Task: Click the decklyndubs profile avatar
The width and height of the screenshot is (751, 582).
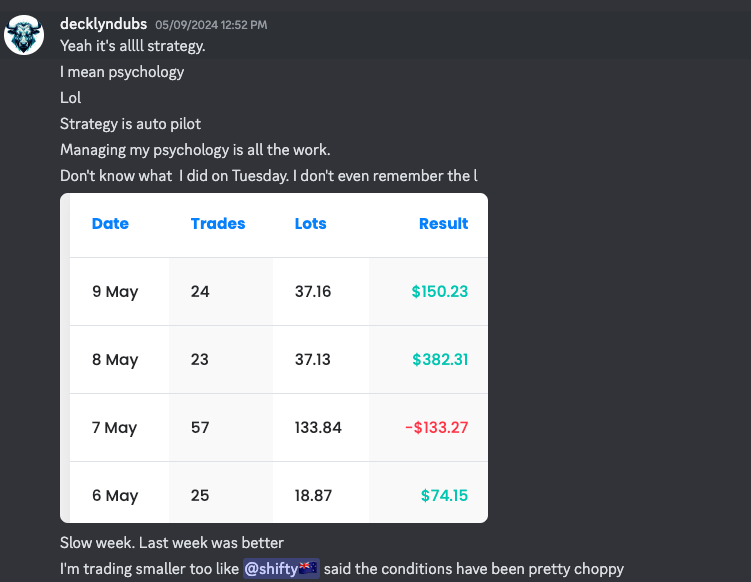Action: 24,35
